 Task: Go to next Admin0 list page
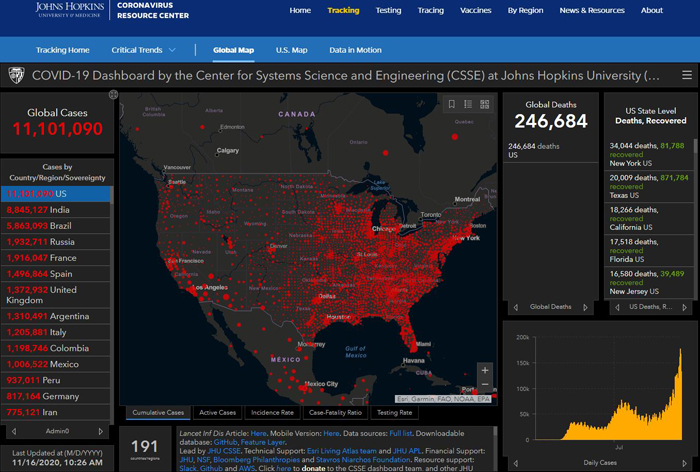coord(100,431)
